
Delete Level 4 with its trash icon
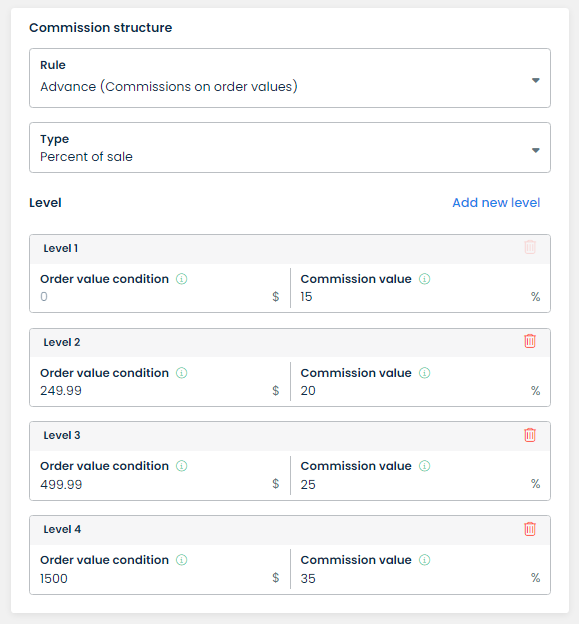point(530,529)
